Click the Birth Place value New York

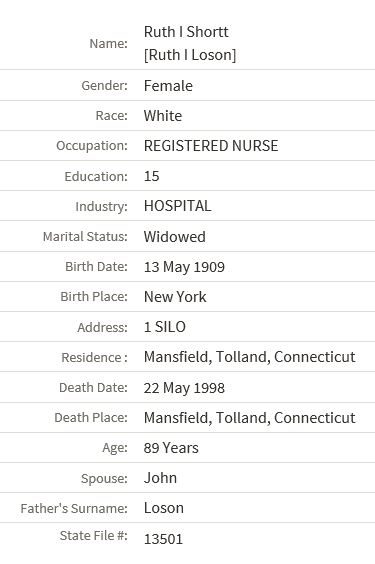(175, 297)
